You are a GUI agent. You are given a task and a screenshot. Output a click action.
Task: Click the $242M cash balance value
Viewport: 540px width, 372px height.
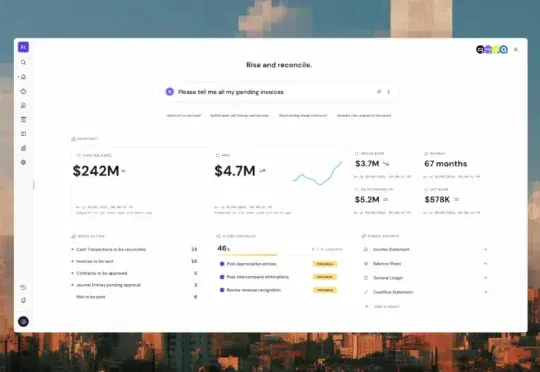coord(96,171)
